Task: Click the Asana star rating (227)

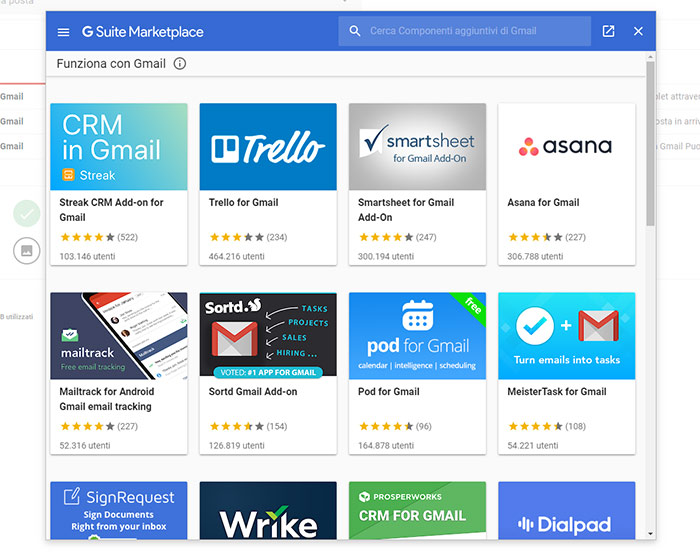Action: (x=547, y=237)
